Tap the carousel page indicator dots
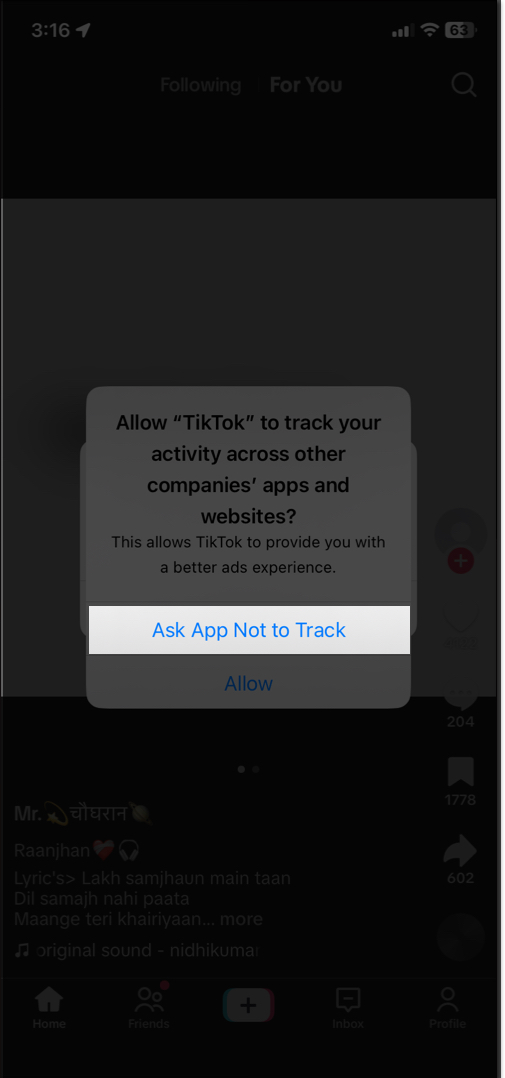This screenshot has width=505, height=1078. coord(248,769)
